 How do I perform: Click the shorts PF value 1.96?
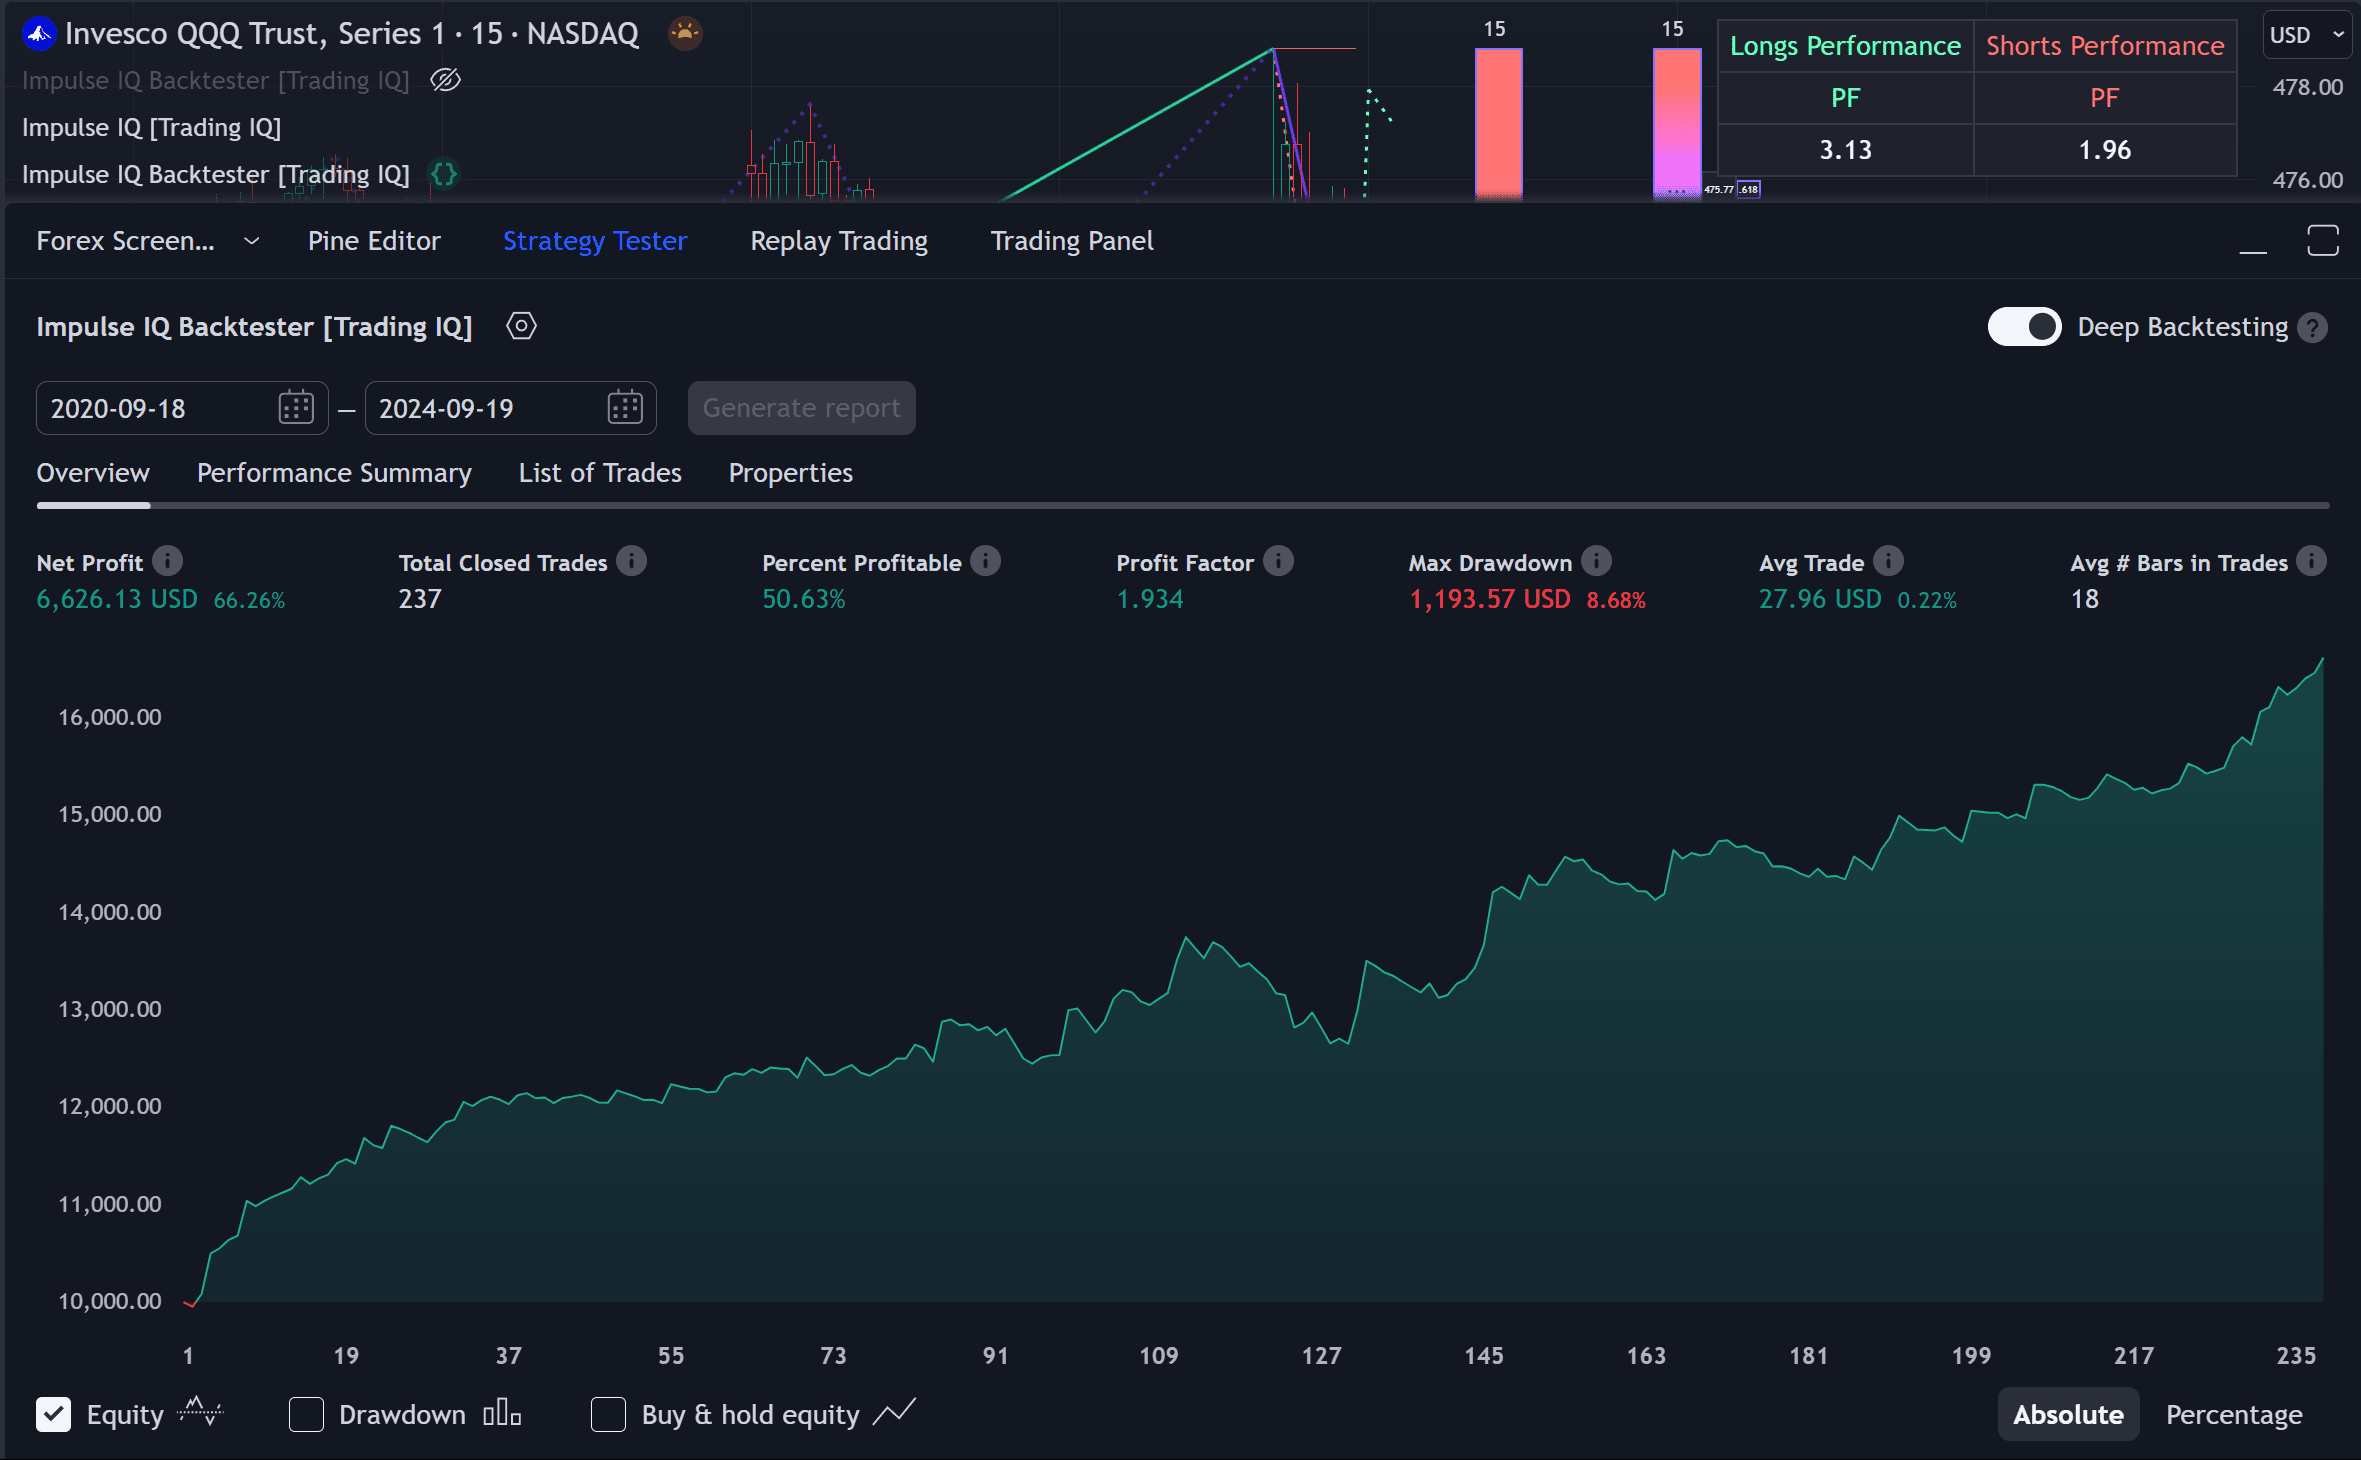(x=2105, y=150)
